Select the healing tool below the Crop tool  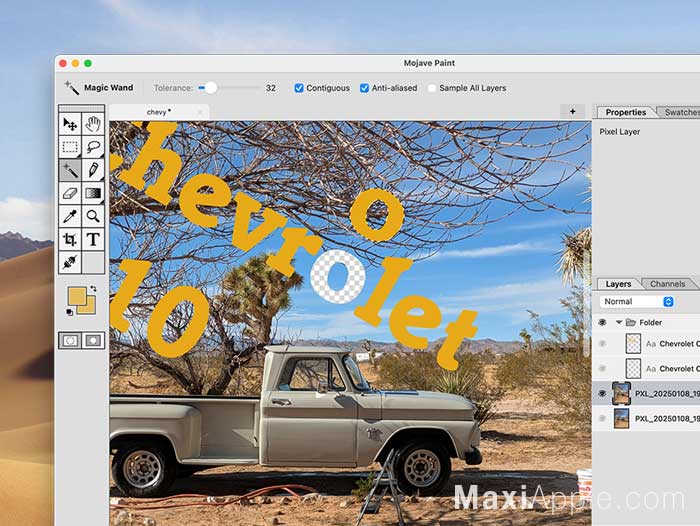pos(70,263)
